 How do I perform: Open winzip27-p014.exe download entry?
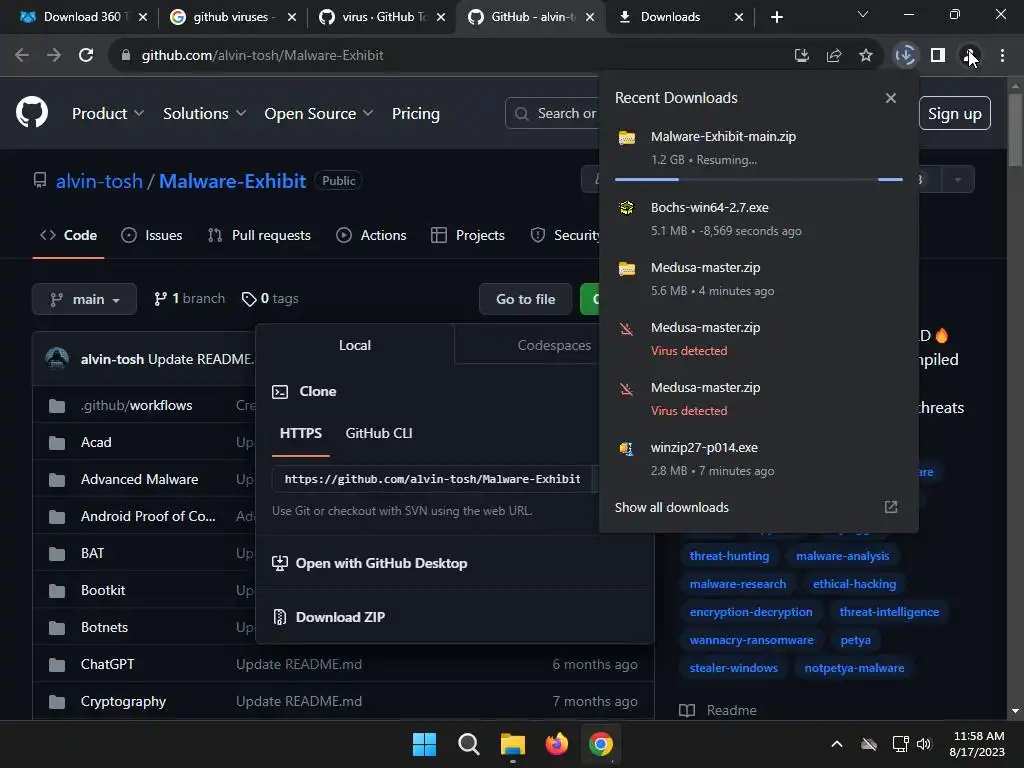click(x=758, y=459)
